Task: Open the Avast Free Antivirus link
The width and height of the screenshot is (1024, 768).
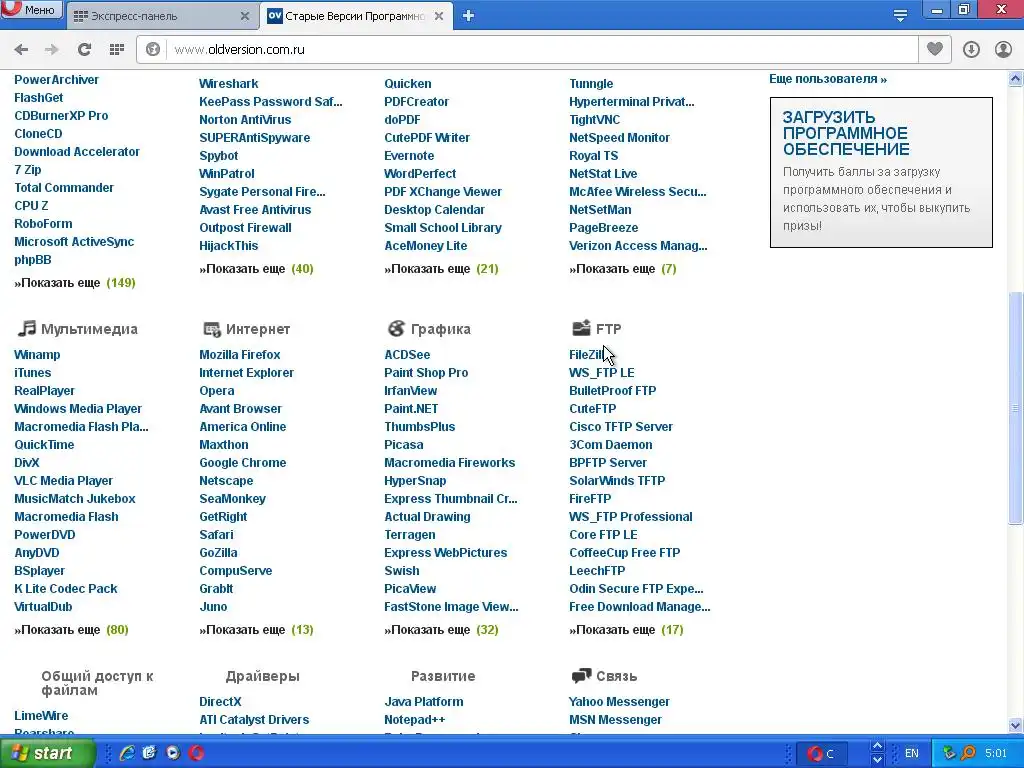Action: (x=255, y=210)
